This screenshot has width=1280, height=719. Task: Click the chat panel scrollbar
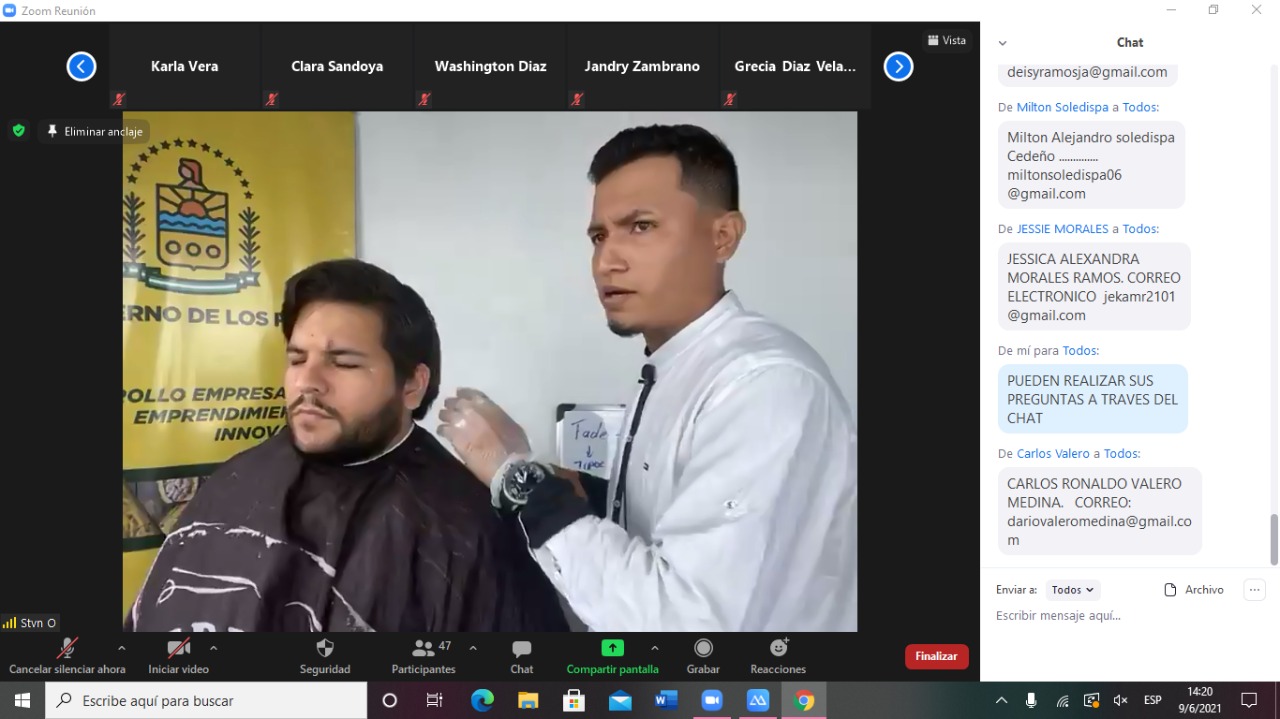point(1274,540)
